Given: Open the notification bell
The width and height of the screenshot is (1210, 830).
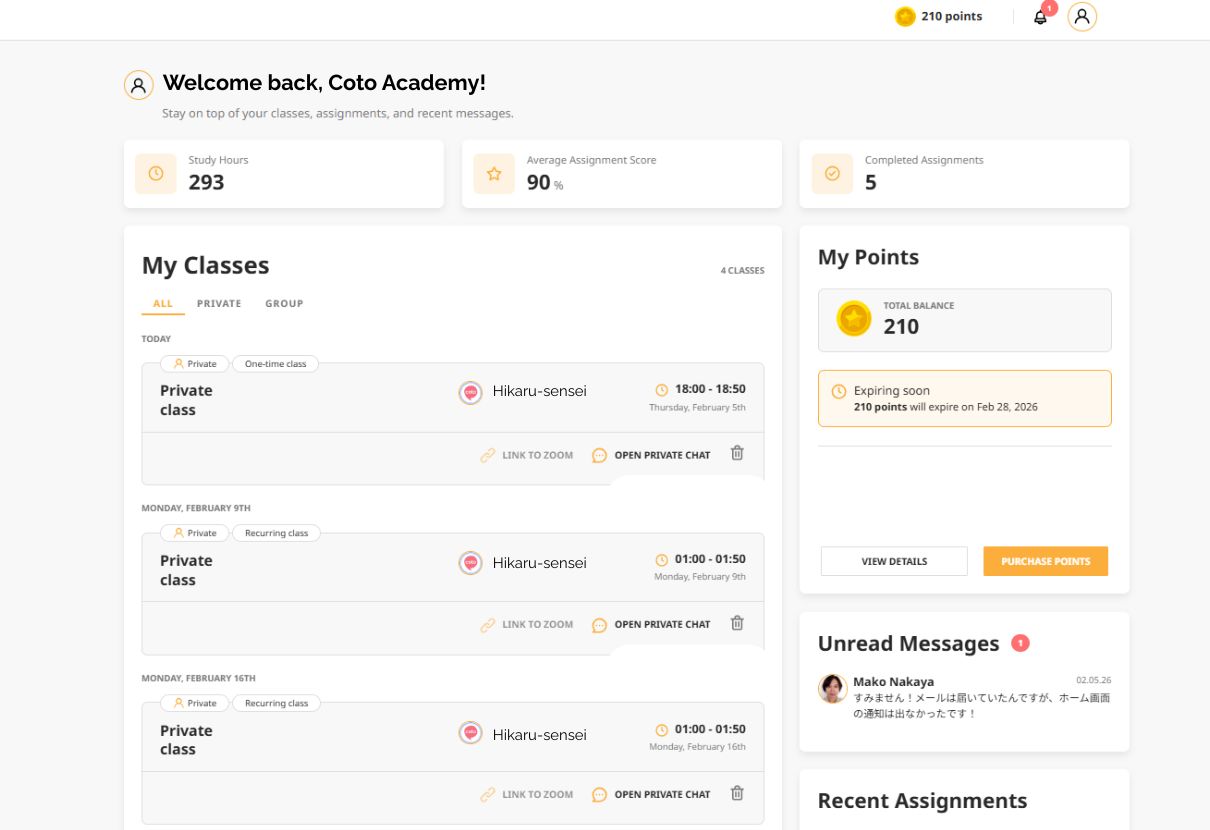Looking at the screenshot, I should click(x=1040, y=17).
